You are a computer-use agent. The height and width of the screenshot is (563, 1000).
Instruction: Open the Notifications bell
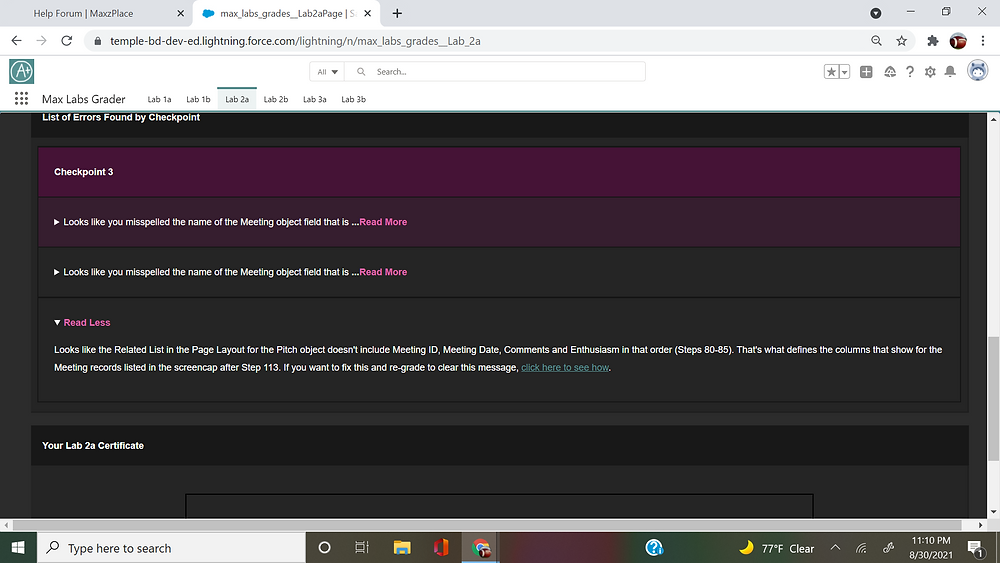(x=950, y=71)
